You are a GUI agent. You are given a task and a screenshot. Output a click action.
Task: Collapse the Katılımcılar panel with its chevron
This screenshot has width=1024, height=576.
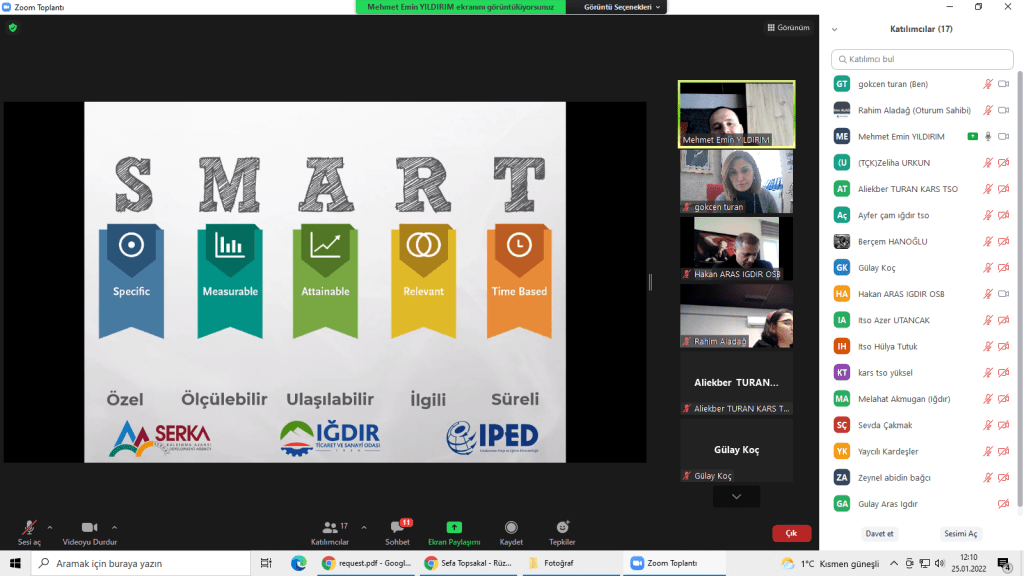point(835,30)
